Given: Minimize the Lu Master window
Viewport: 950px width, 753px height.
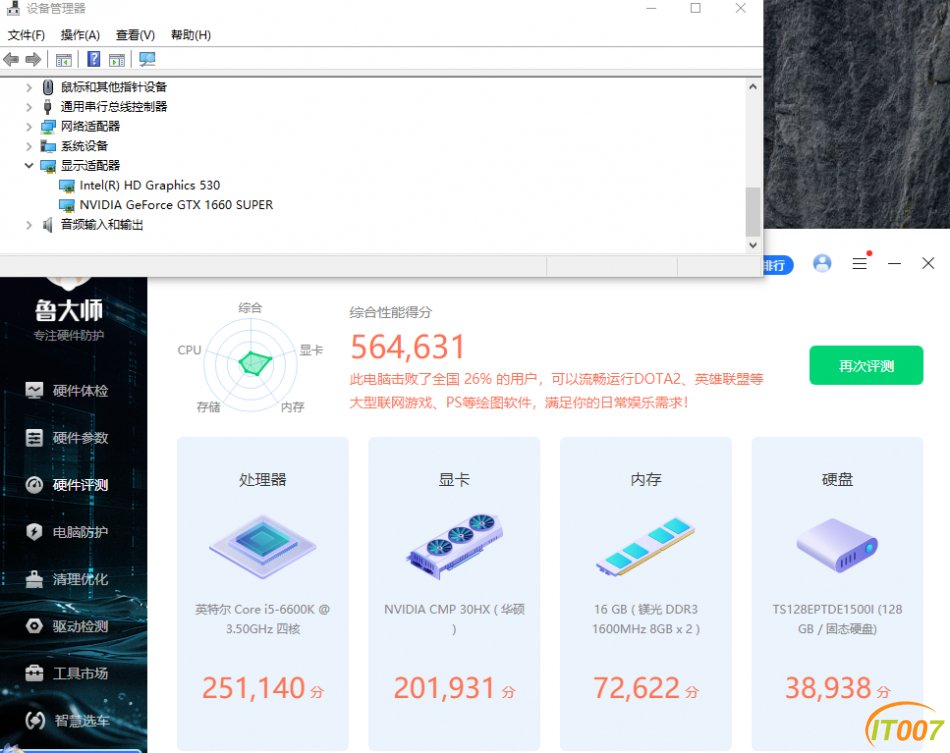Looking at the screenshot, I should [894, 264].
